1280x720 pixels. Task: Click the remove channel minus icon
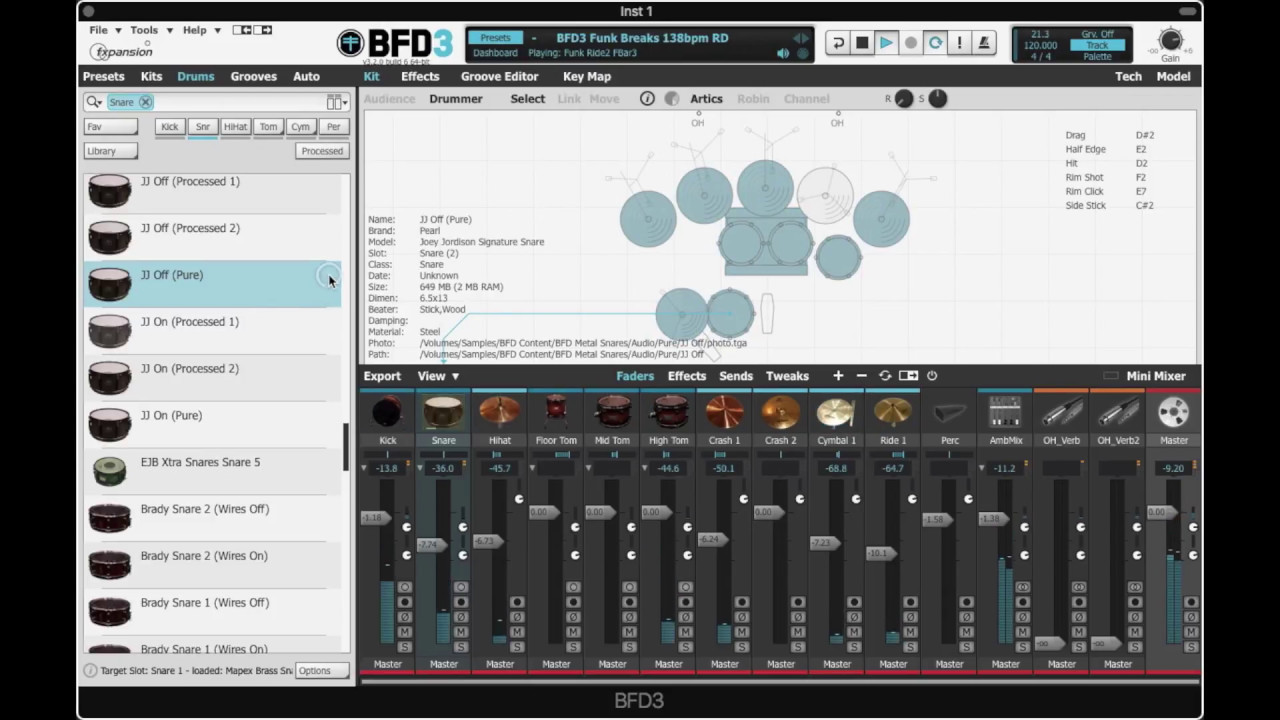pos(861,376)
